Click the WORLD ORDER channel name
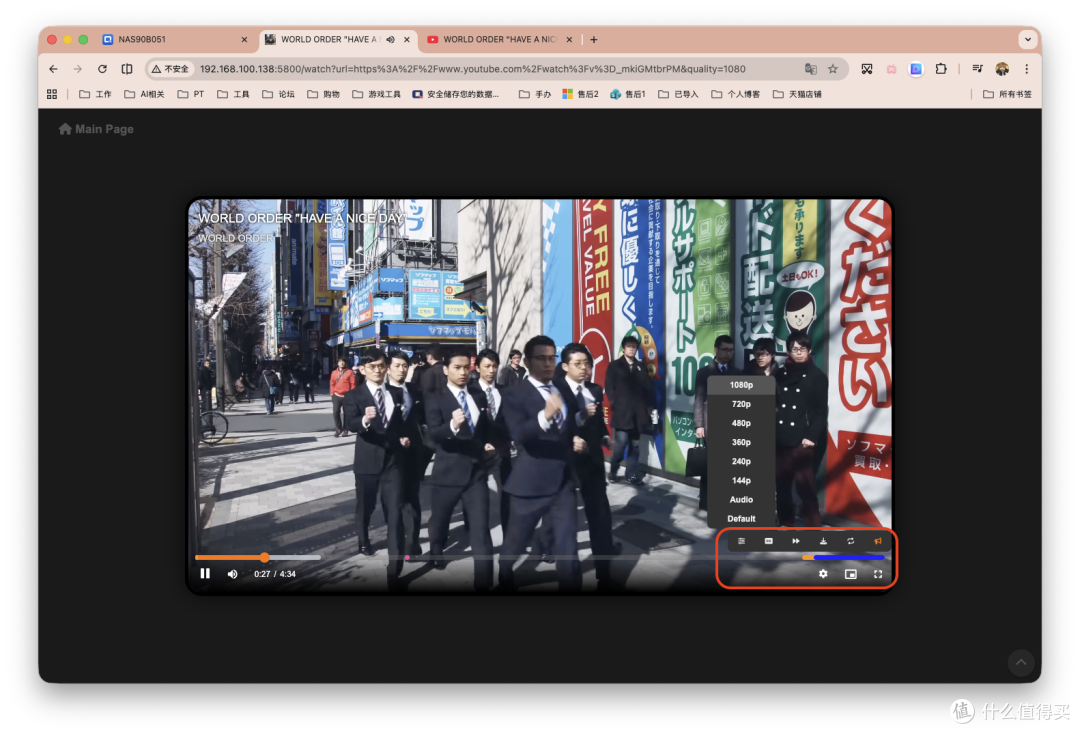The width and height of the screenshot is (1080, 734). click(236, 238)
